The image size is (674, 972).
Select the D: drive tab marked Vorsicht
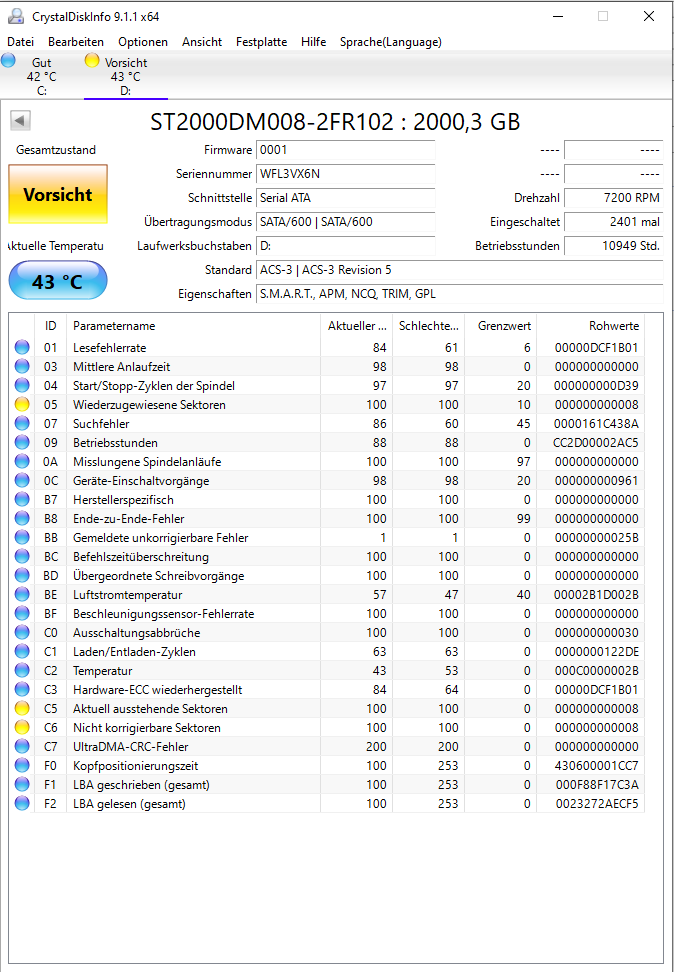coord(126,76)
